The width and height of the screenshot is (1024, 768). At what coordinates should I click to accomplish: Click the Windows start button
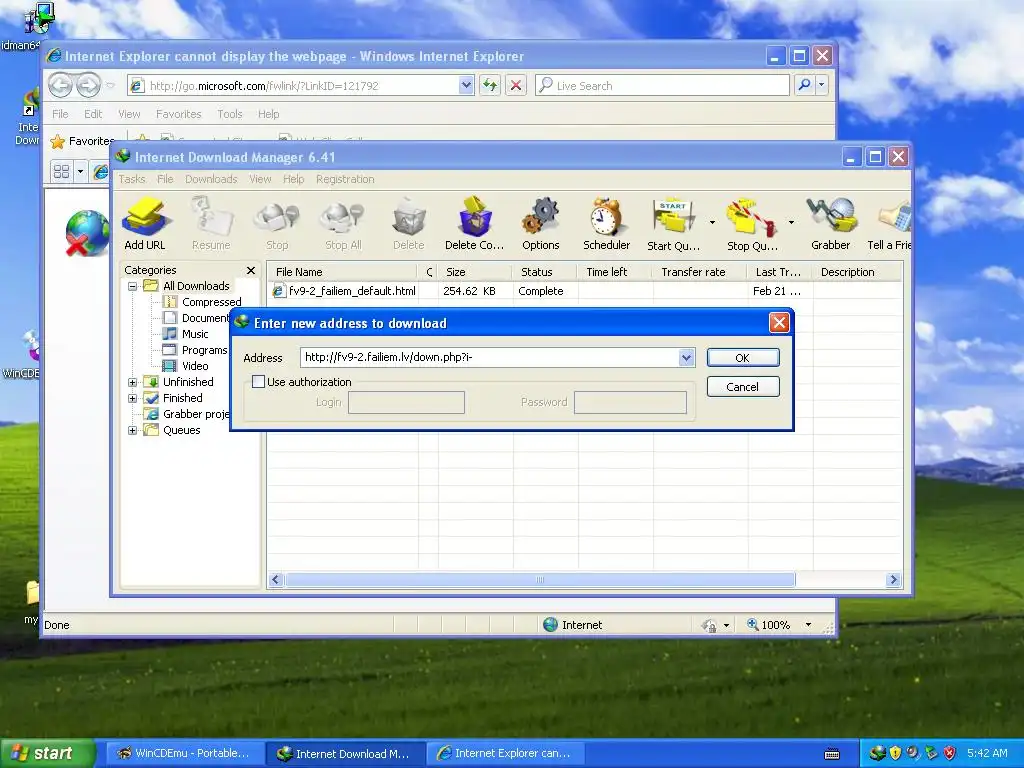46,754
